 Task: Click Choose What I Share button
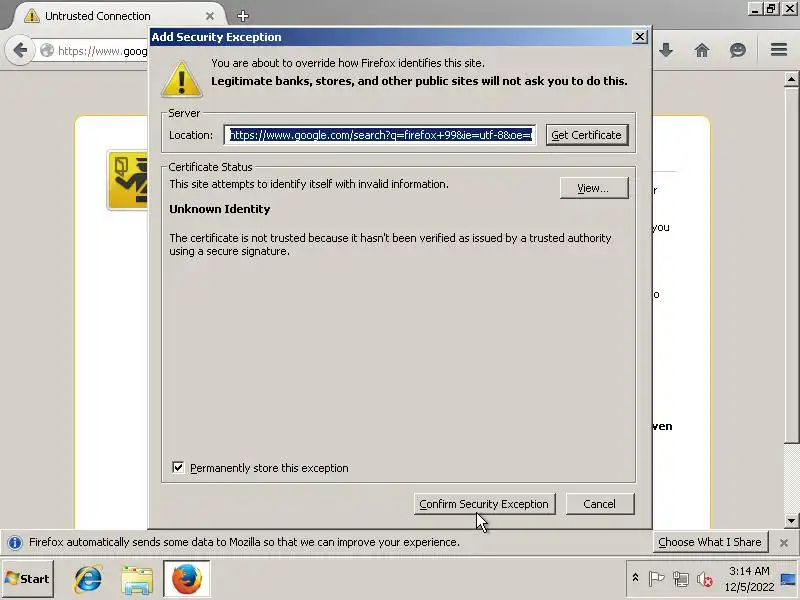tap(710, 542)
